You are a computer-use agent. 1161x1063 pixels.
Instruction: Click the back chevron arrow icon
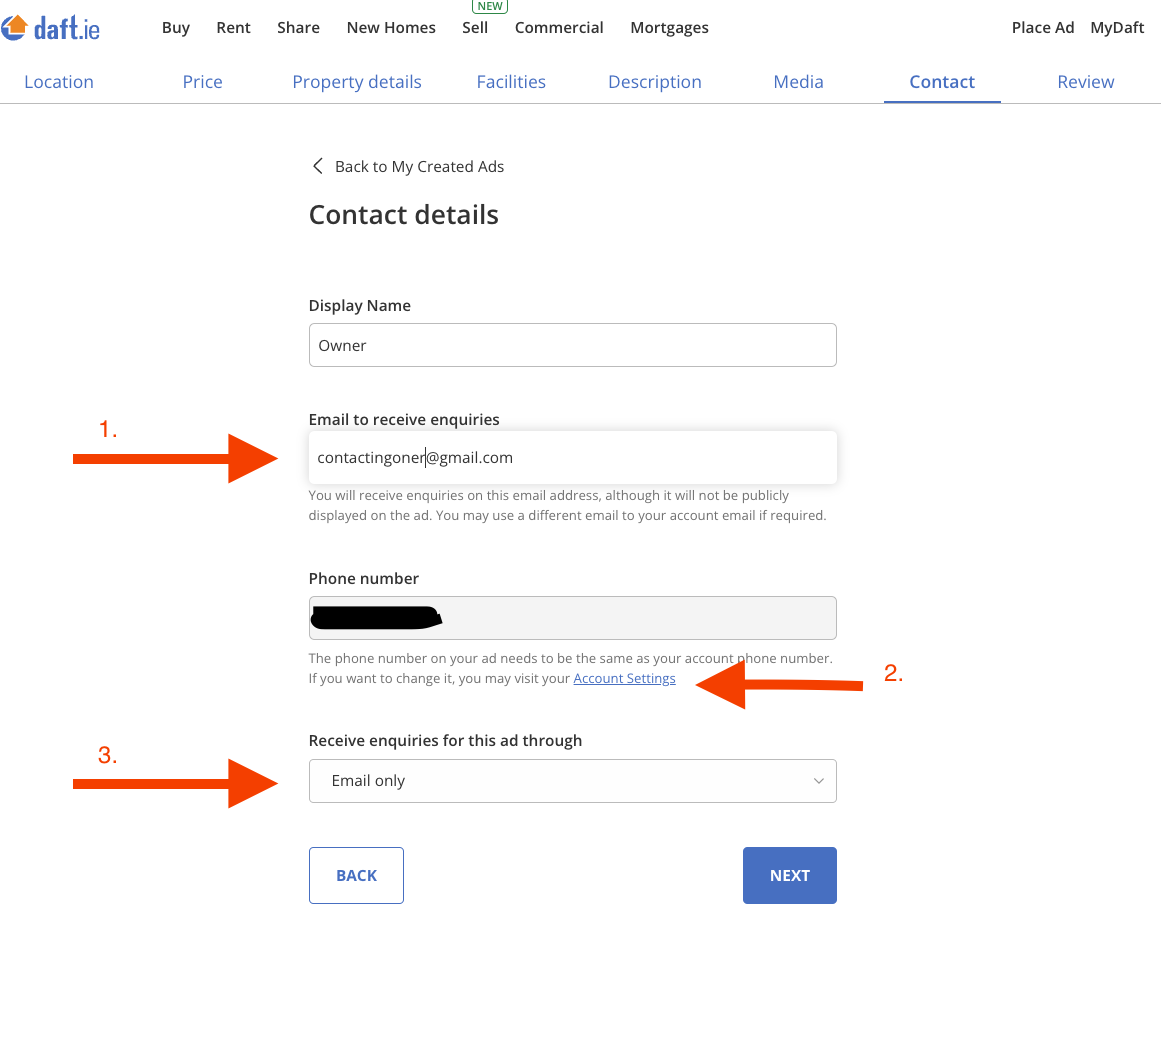[x=318, y=166]
